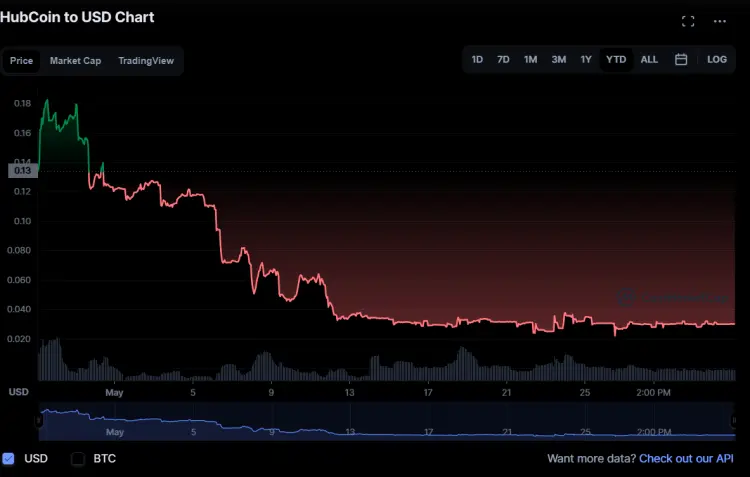The width and height of the screenshot is (750, 477).
Task: Toggle LOG scale on chart
Action: click(x=717, y=59)
